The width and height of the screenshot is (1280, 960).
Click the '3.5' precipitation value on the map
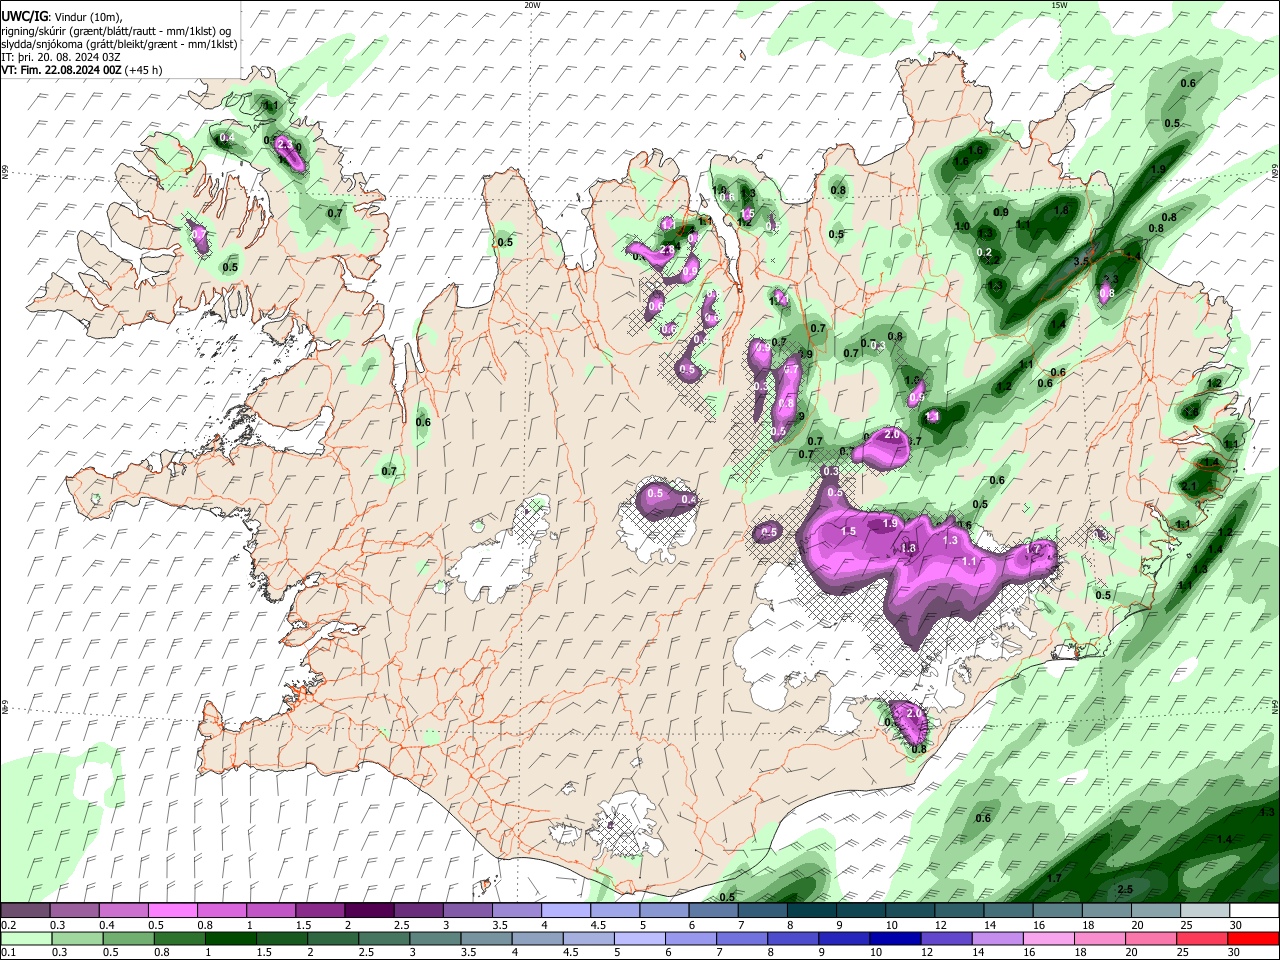click(x=1081, y=261)
